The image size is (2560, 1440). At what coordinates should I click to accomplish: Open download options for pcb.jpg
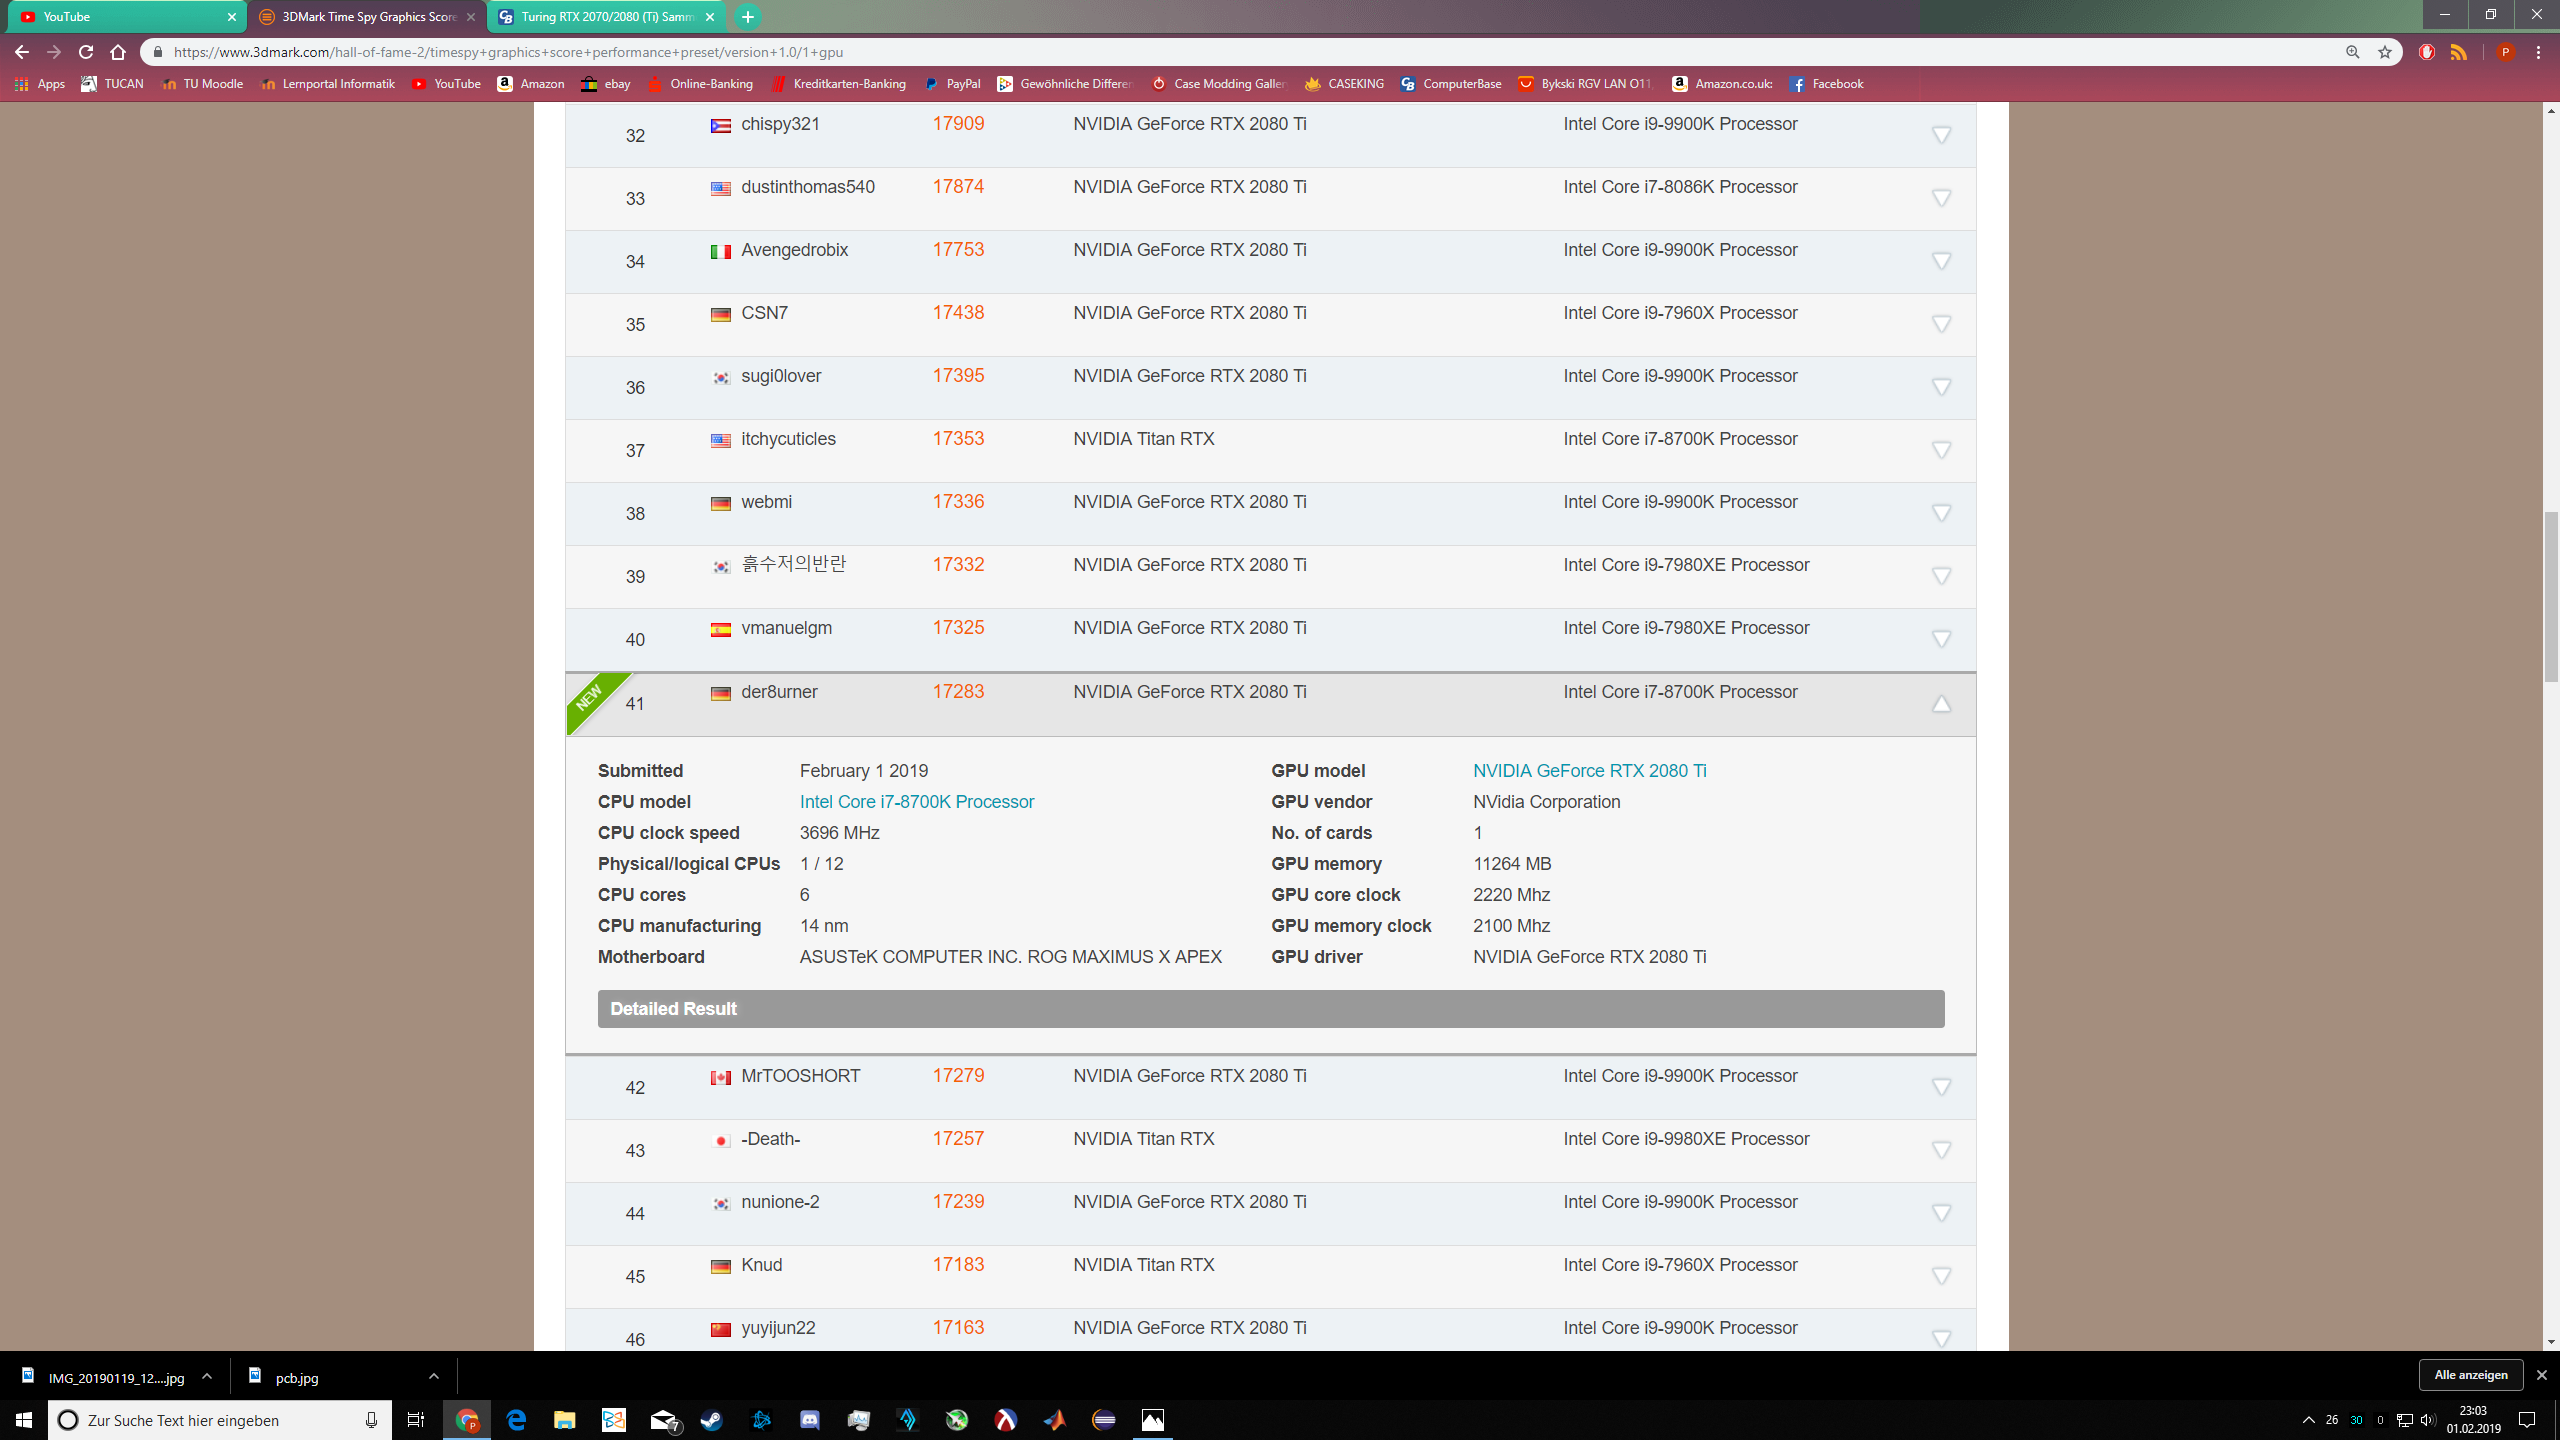pyautogui.click(x=433, y=1377)
